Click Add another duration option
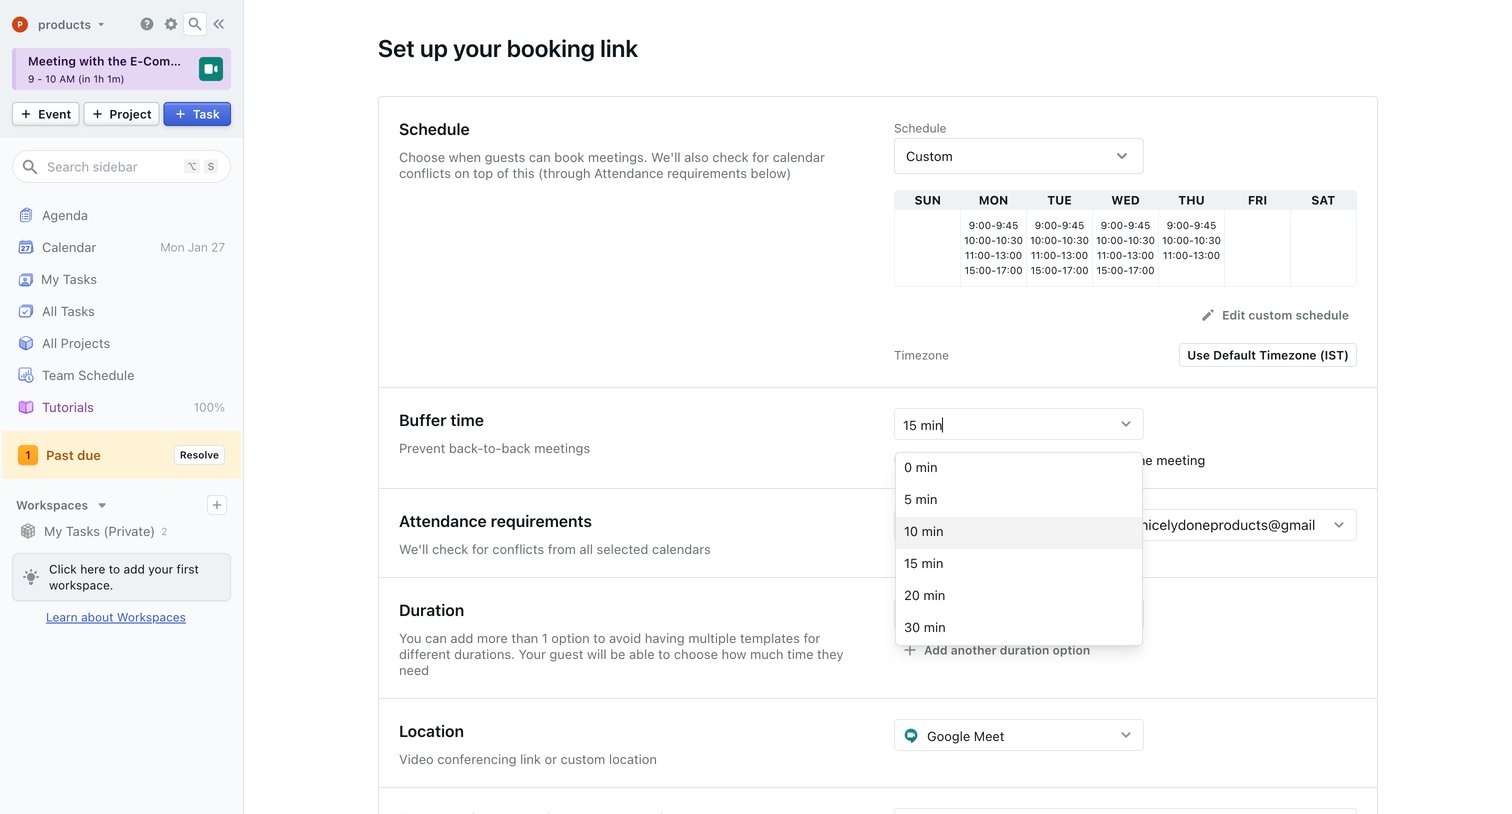Image resolution: width=1512 pixels, height=814 pixels. pyautogui.click(x=997, y=650)
